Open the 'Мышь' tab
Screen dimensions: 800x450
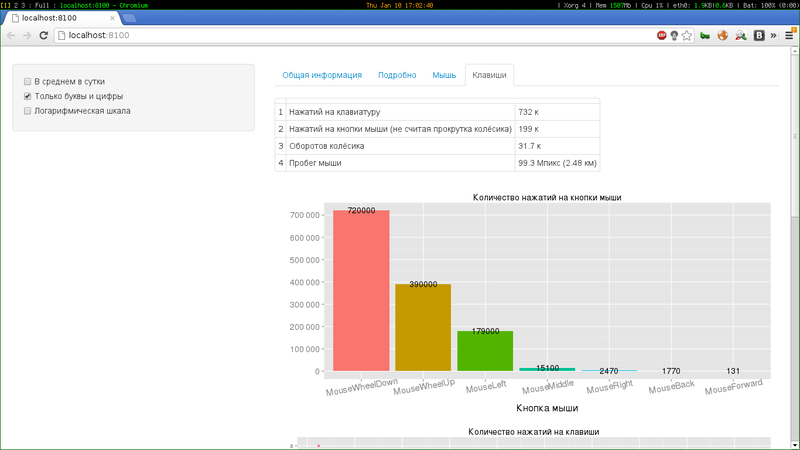444,75
